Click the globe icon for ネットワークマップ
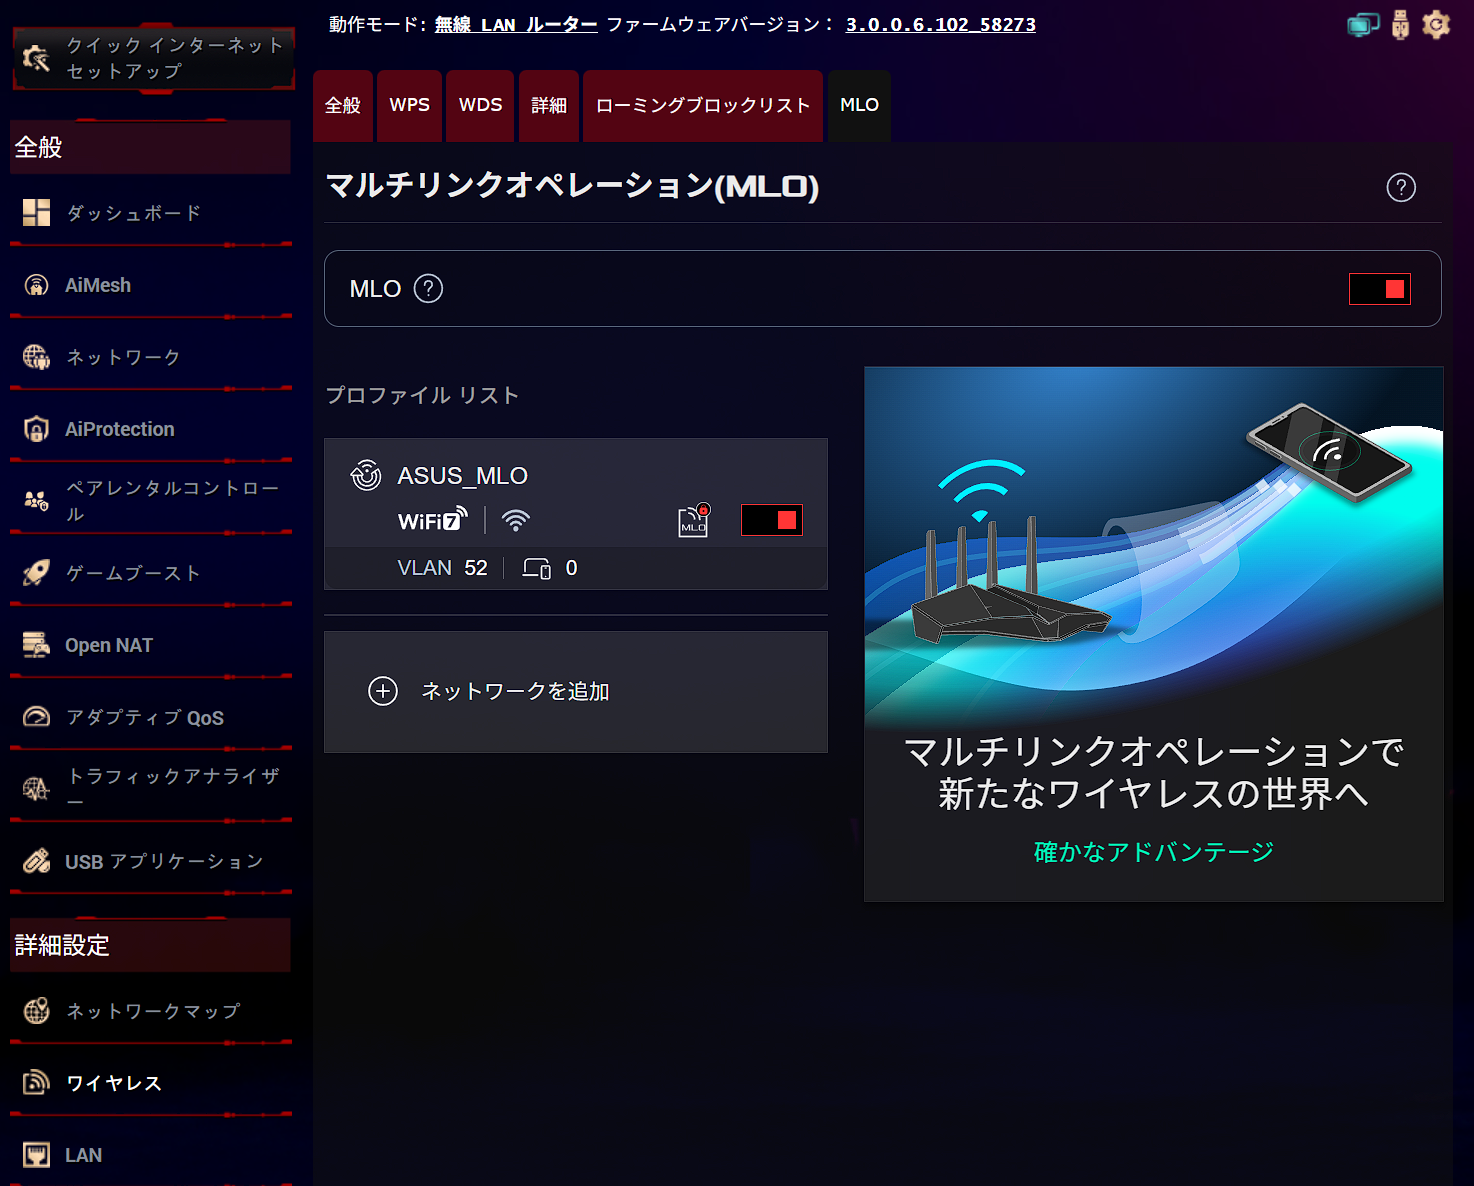 (37, 1011)
